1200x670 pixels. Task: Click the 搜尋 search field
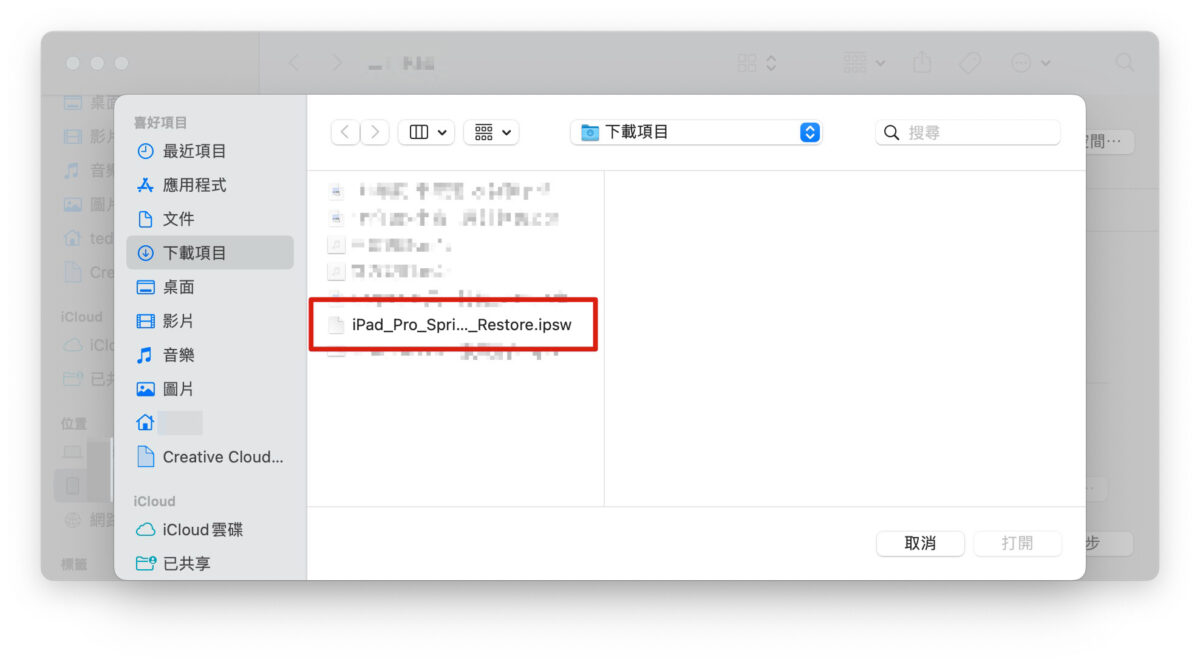pos(967,132)
